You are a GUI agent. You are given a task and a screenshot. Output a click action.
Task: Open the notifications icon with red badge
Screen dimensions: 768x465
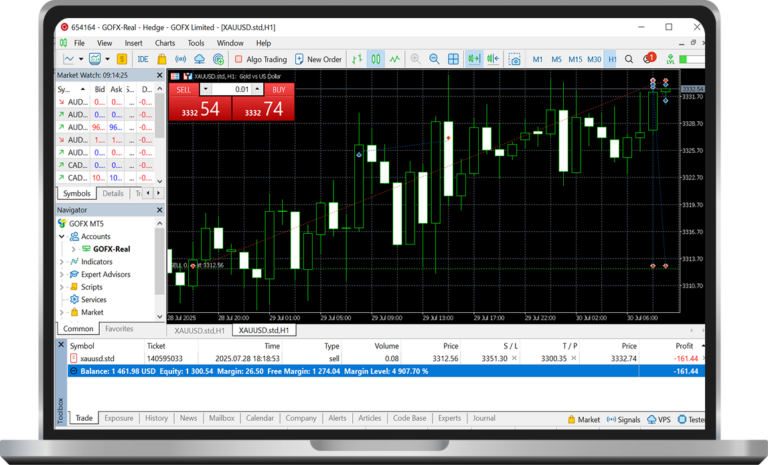tap(649, 58)
